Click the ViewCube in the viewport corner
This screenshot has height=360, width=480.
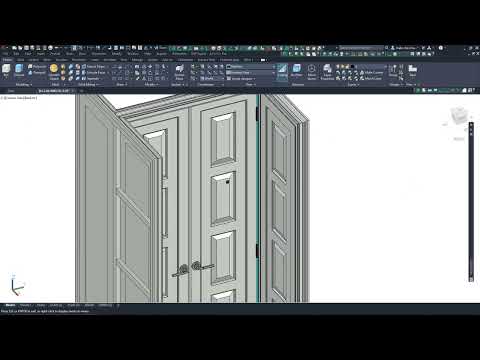(x=459, y=115)
